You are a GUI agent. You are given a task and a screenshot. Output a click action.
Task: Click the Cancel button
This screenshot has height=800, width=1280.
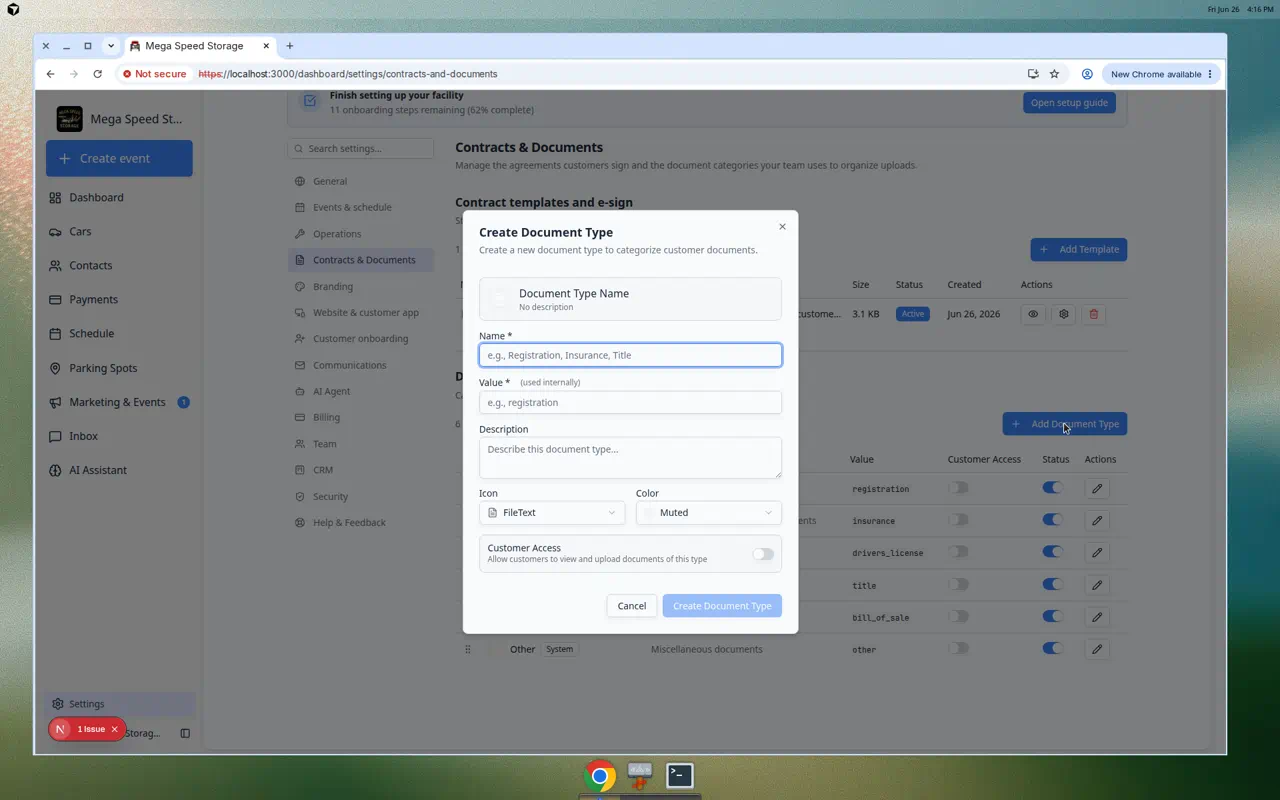click(x=632, y=606)
